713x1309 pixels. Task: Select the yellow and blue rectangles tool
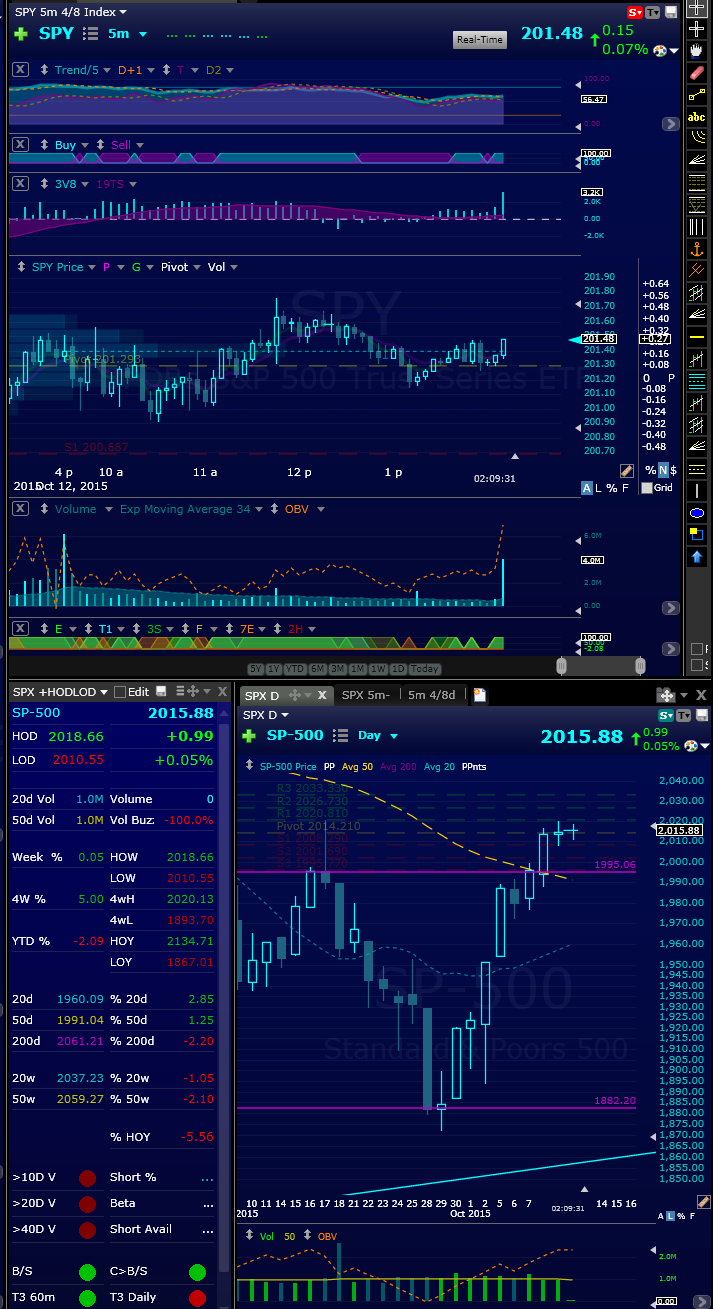pos(696,535)
